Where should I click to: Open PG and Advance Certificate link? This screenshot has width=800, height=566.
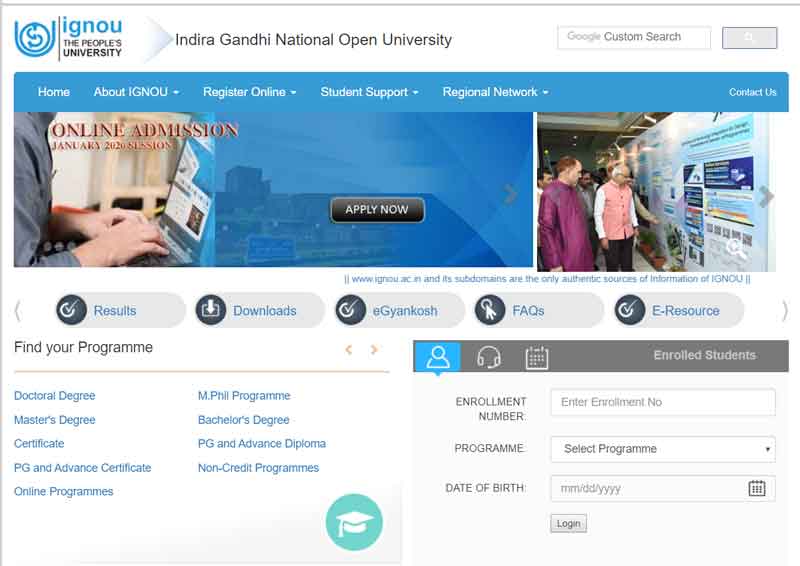pyautogui.click(x=83, y=467)
